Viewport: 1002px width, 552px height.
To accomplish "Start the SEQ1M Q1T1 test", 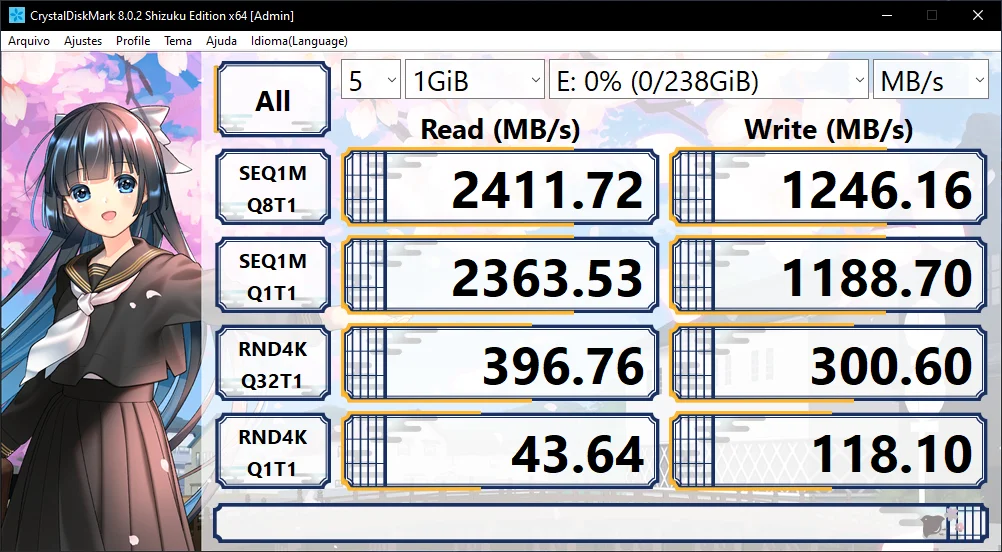I will click(x=273, y=276).
